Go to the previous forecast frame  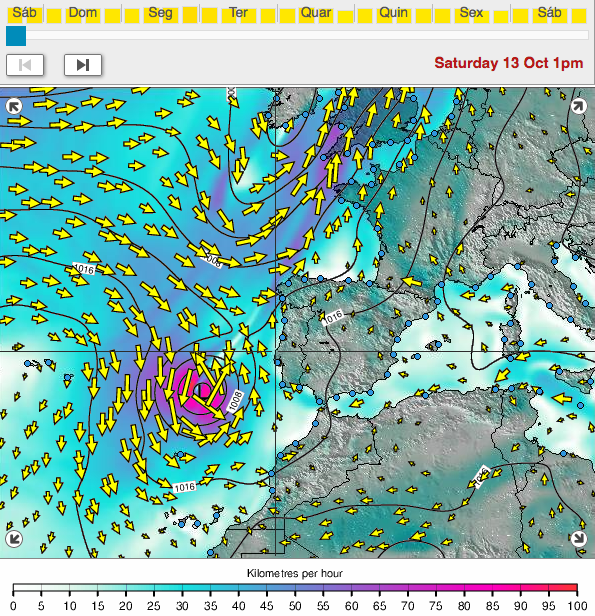25,65
